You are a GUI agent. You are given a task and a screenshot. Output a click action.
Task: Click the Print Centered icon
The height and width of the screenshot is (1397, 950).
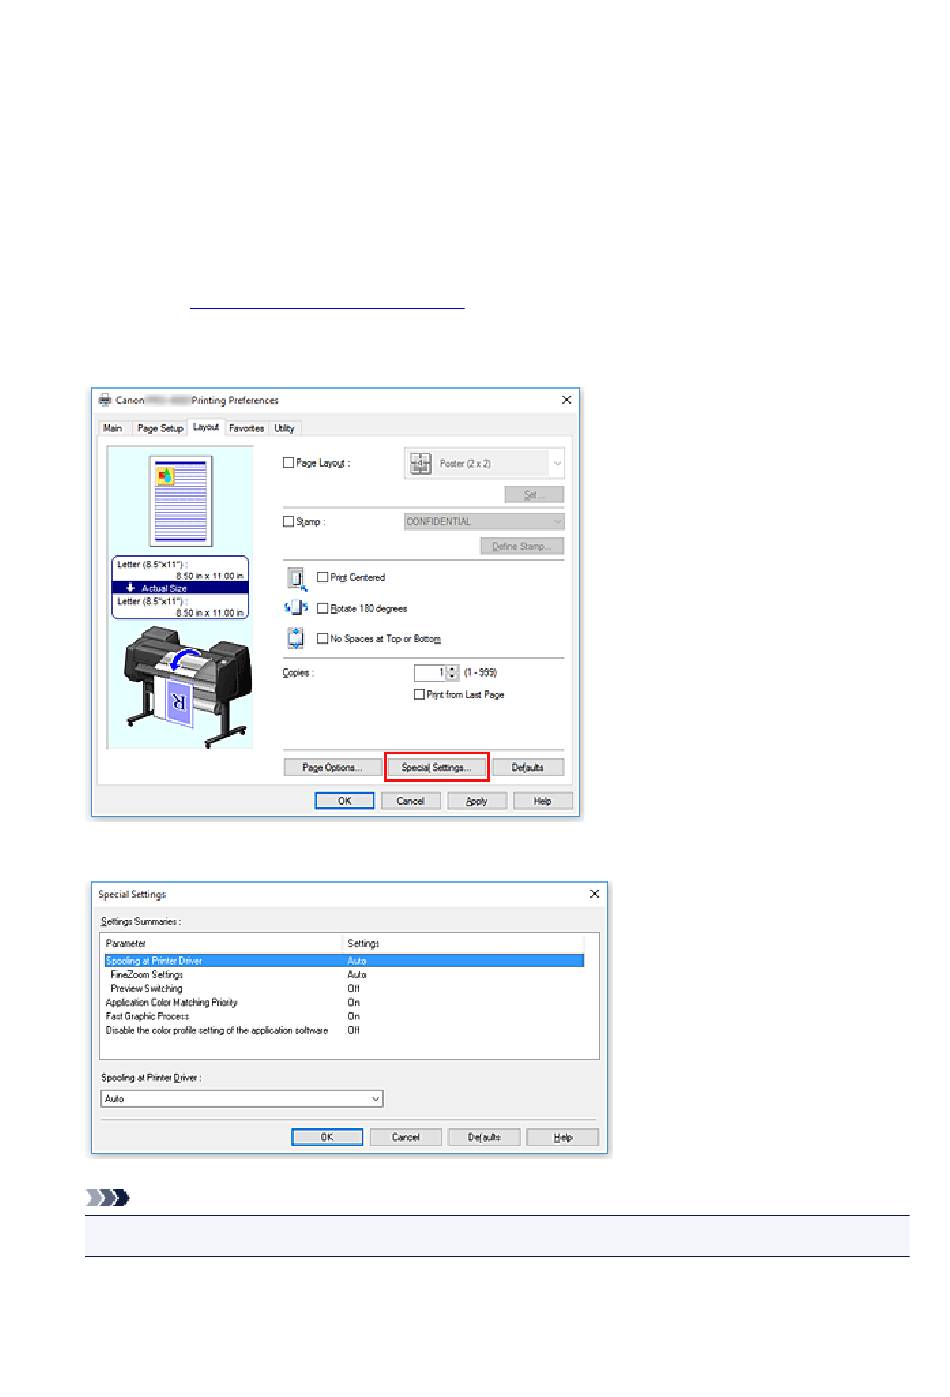pyautogui.click(x=297, y=579)
